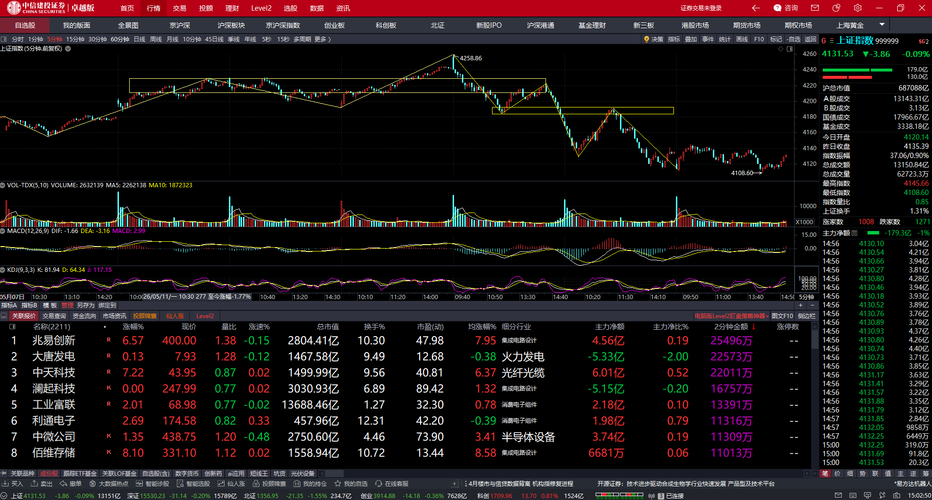Select the 日线 chart period
This screenshot has width=932, height=500.
[139, 39]
